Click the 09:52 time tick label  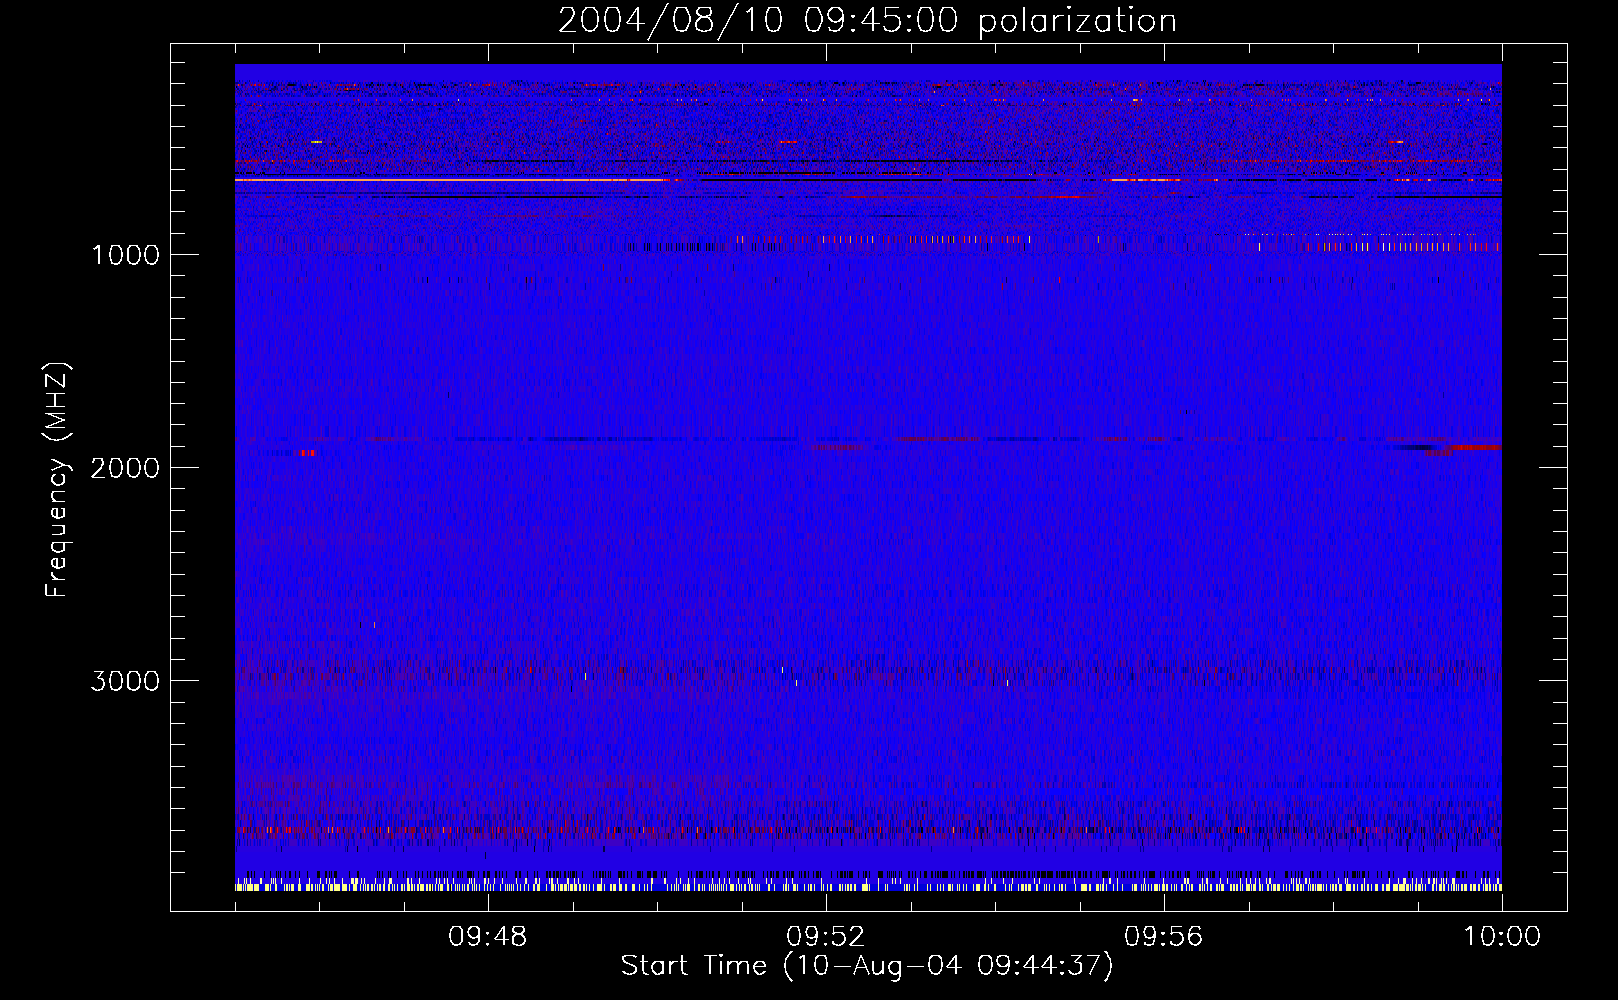(x=825, y=937)
